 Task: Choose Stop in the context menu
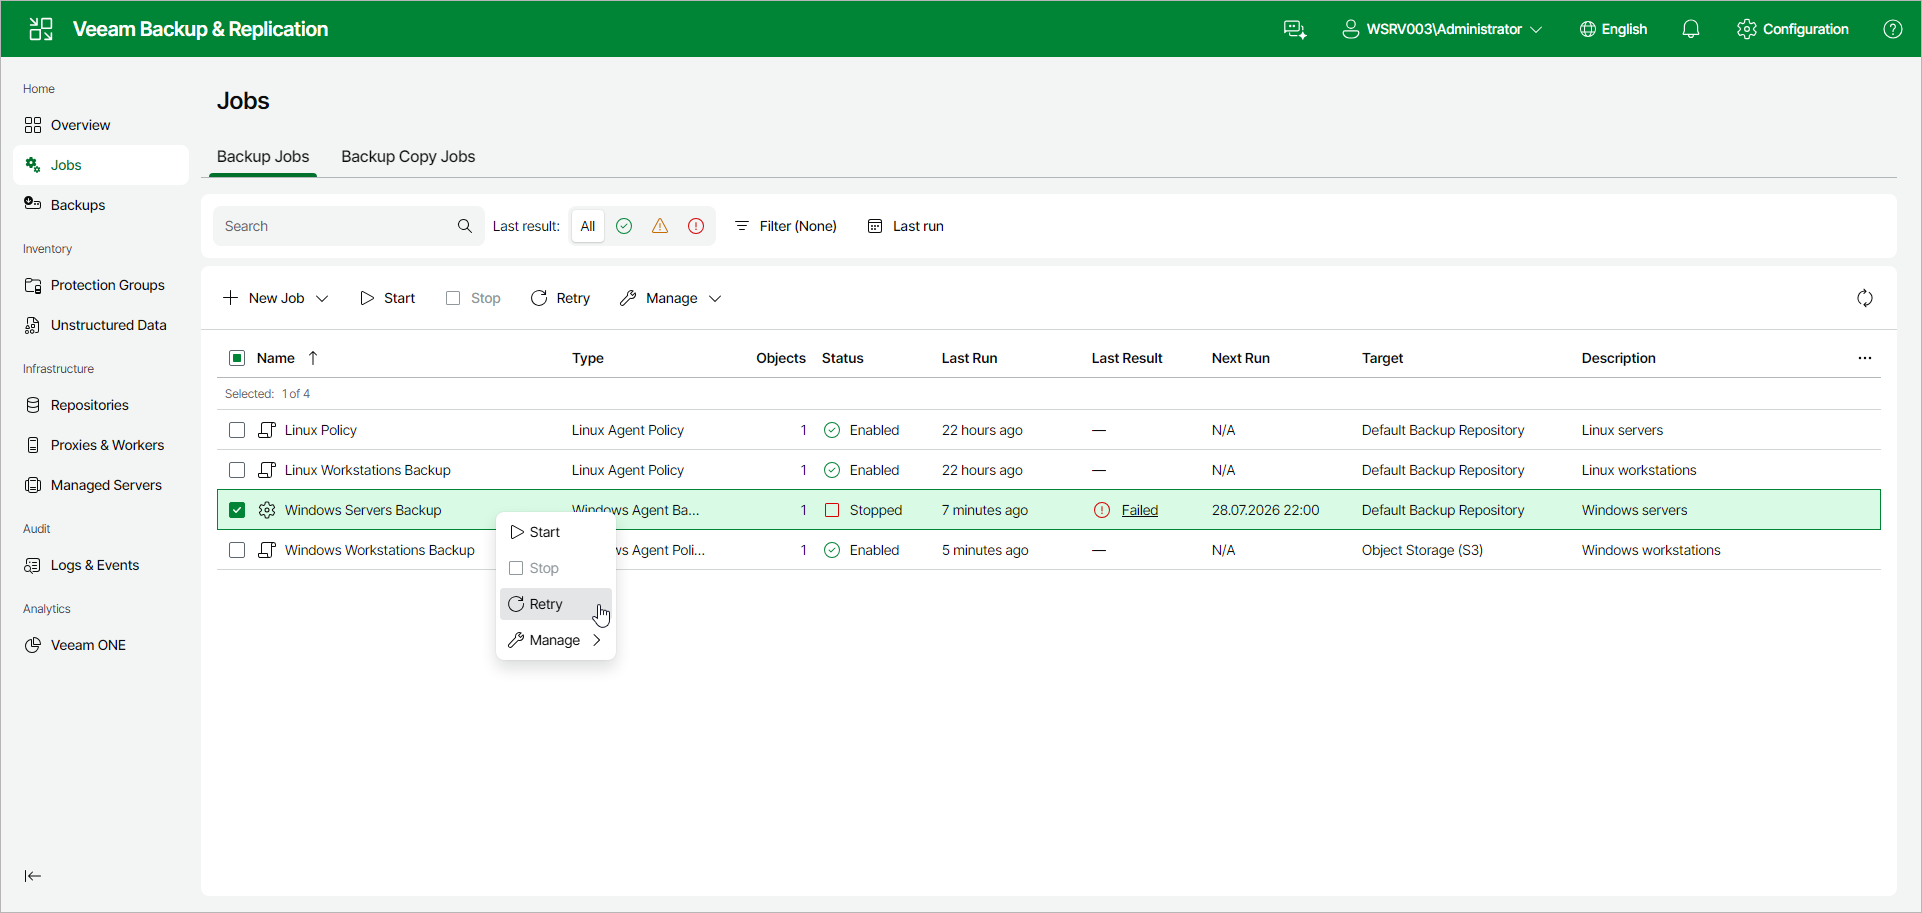click(556, 568)
